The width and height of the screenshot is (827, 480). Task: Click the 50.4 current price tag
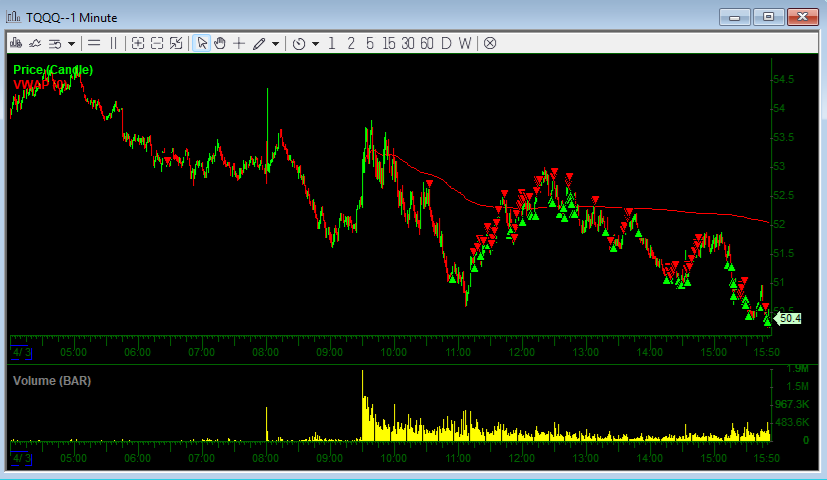point(789,319)
